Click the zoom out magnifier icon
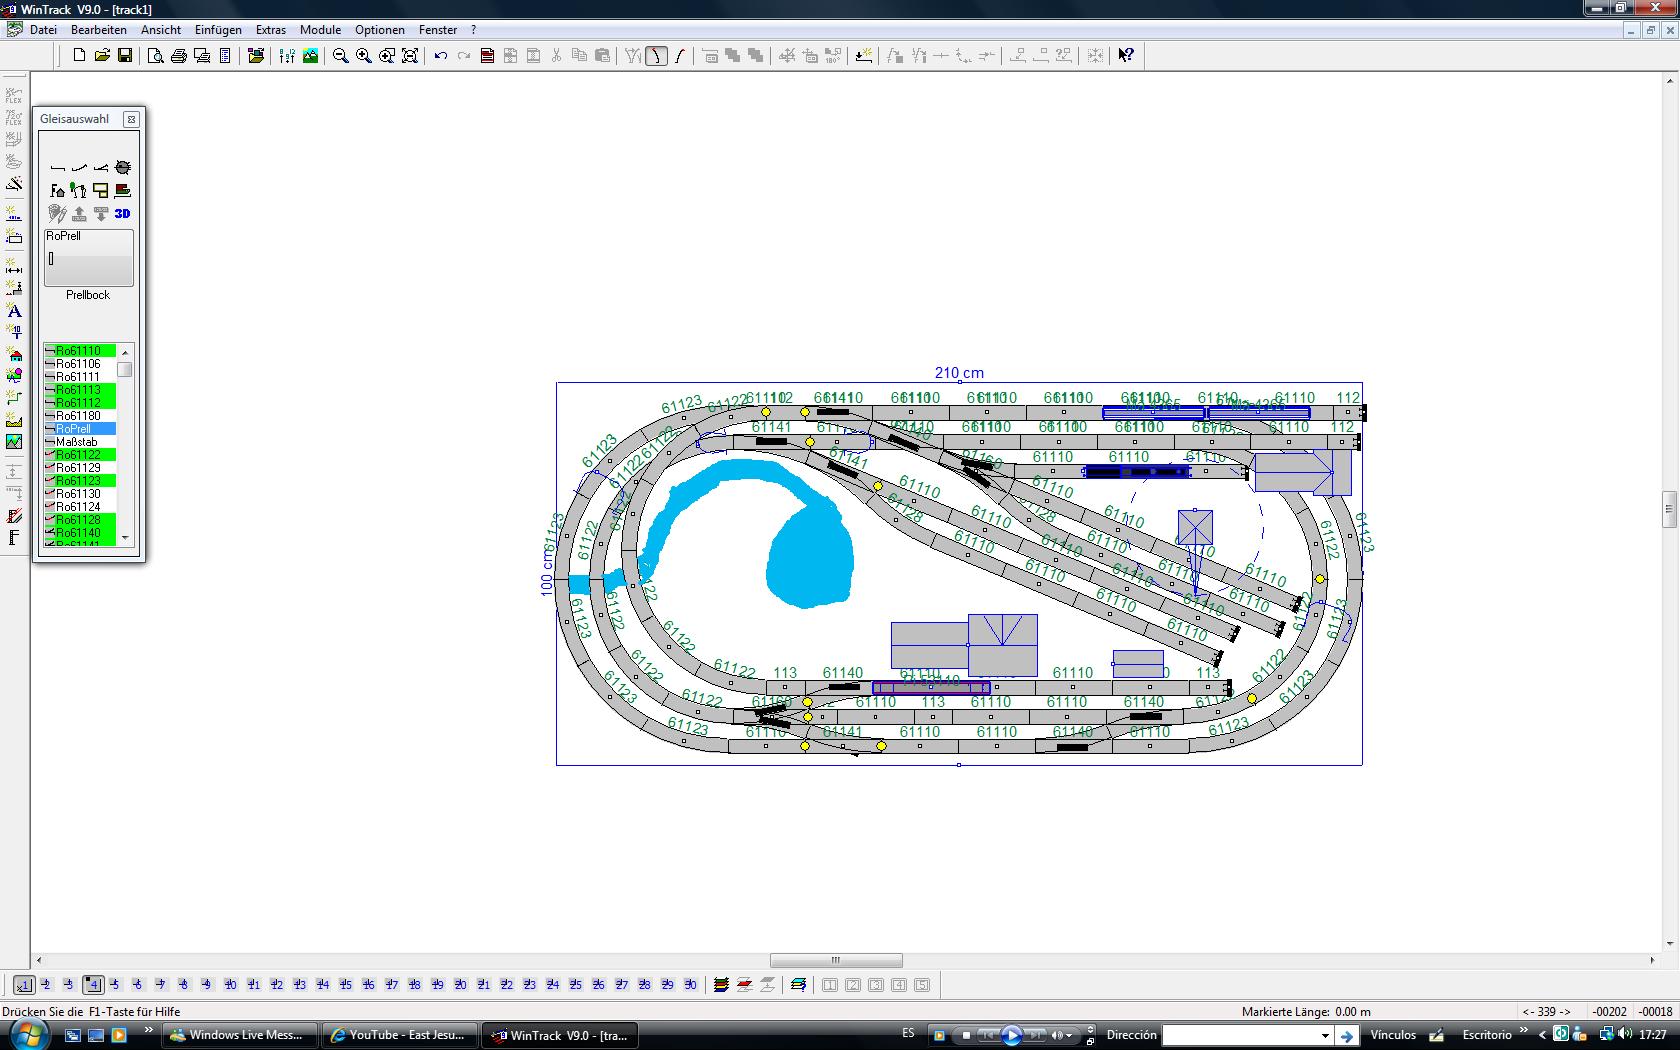This screenshot has width=1680, height=1050. click(341, 56)
